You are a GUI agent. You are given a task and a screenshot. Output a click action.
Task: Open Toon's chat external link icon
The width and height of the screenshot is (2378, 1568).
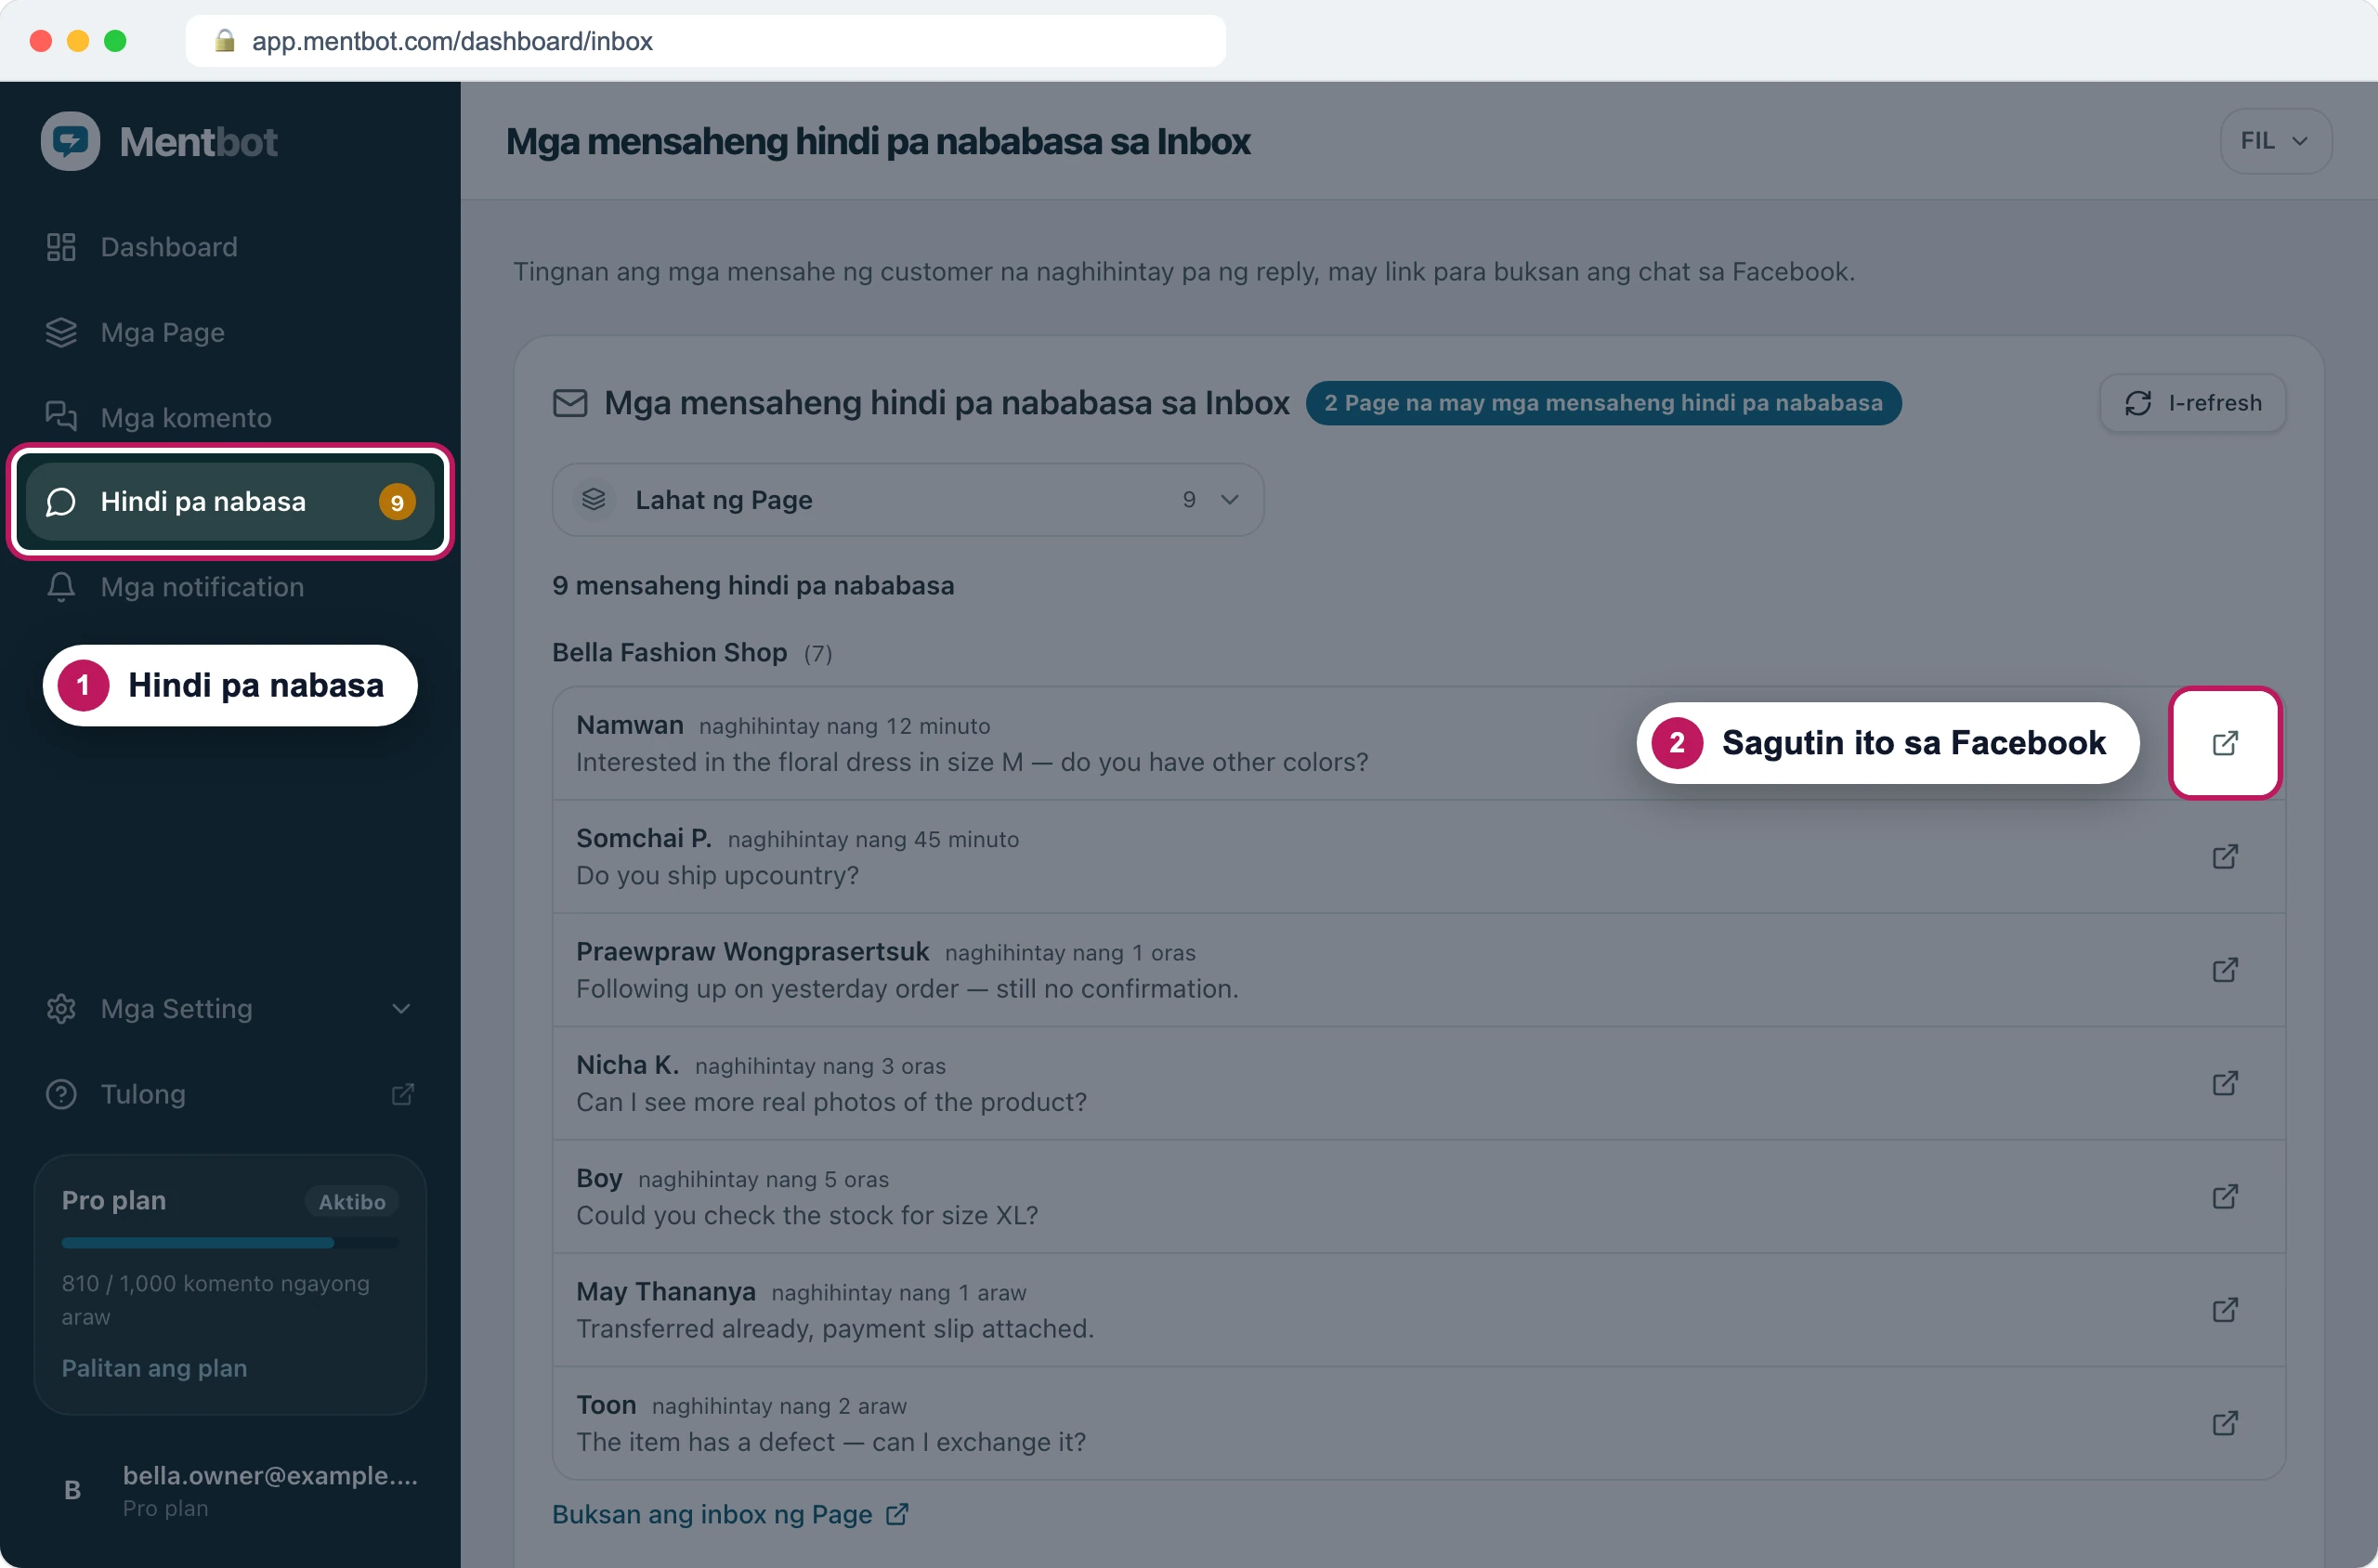click(2224, 1423)
